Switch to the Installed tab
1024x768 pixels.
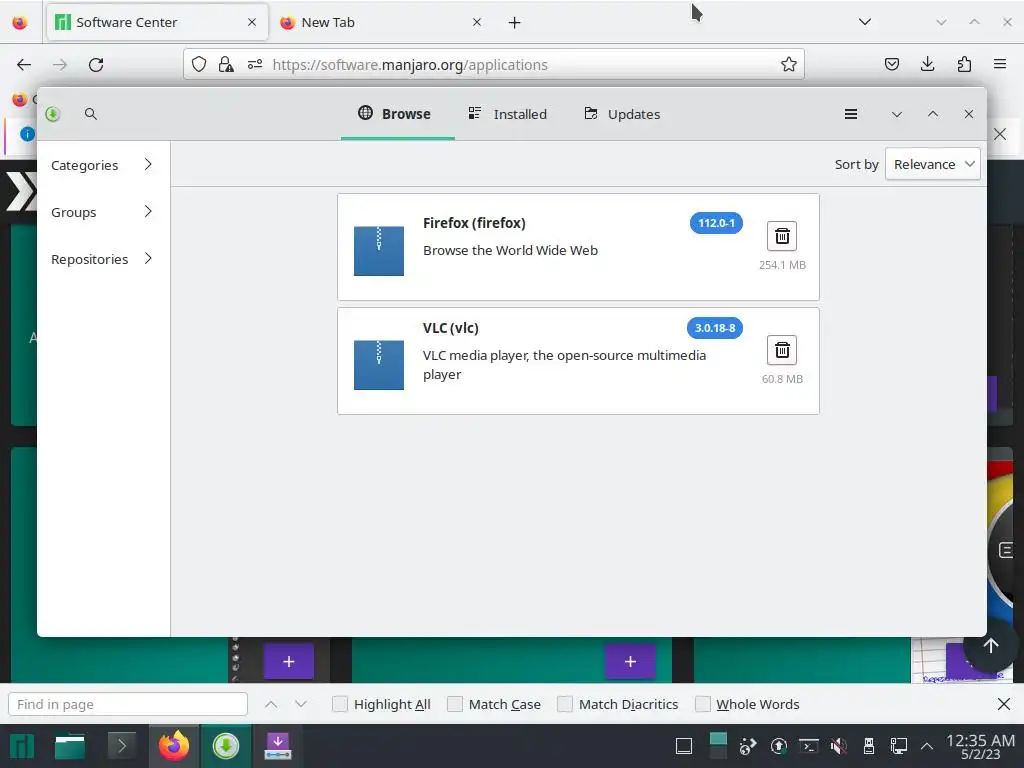pyautogui.click(x=508, y=114)
